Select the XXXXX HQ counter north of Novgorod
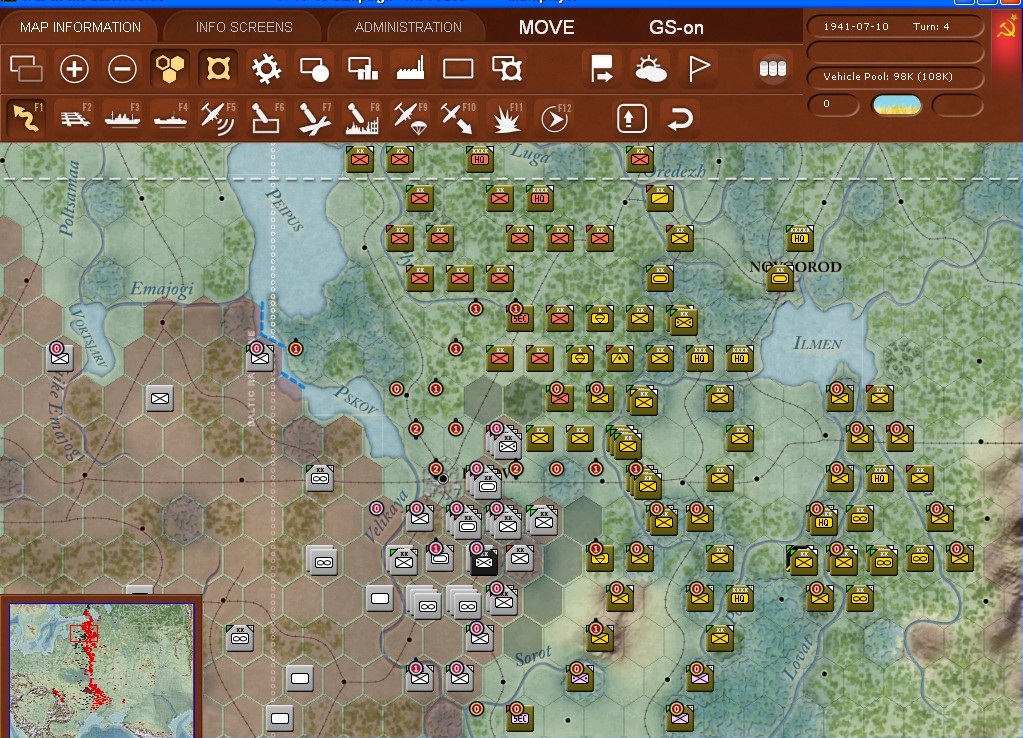The width and height of the screenshot is (1023, 738). (800, 238)
